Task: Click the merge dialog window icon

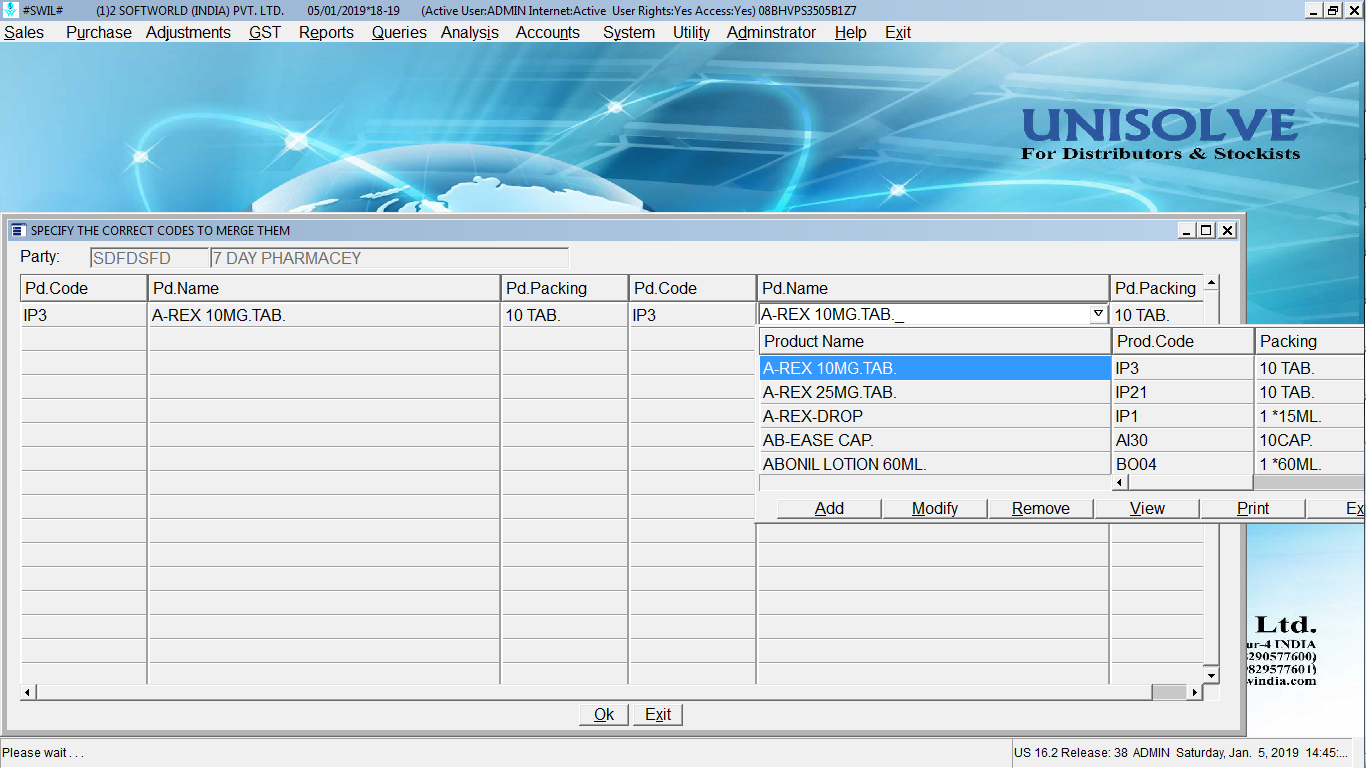Action: click(18, 230)
